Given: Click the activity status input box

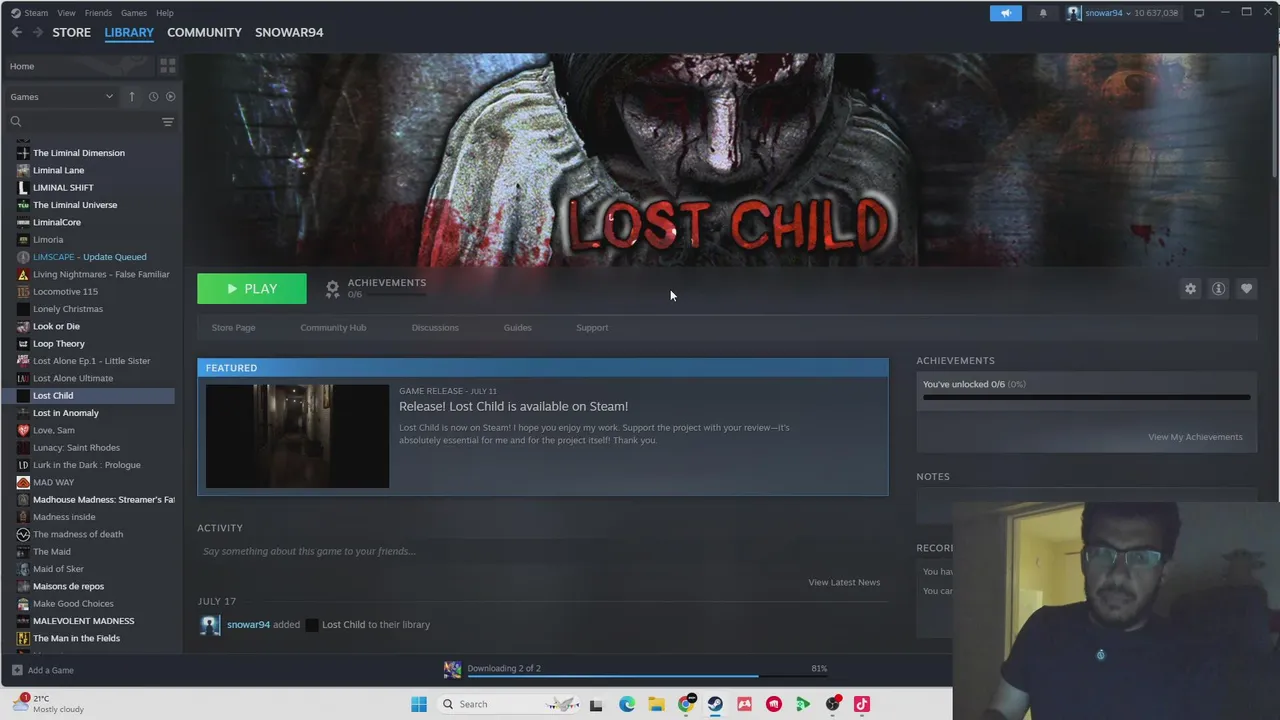Looking at the screenshot, I should tap(542, 551).
